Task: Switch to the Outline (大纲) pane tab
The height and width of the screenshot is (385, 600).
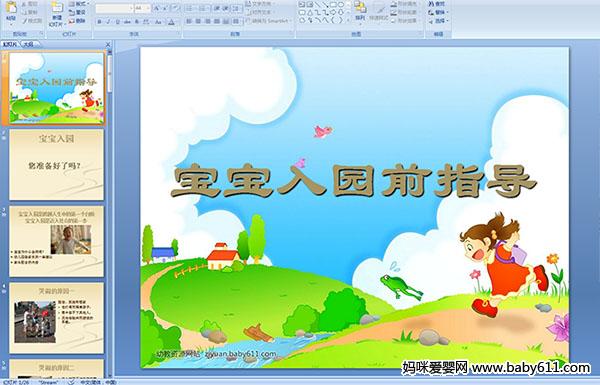Action: pos(29,44)
